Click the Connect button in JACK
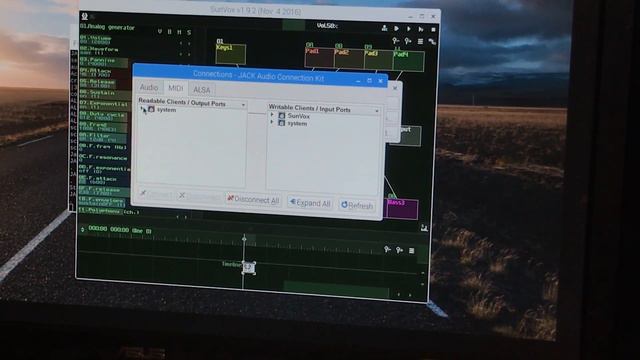Screen dimensions: 640x360 (156, 194)
